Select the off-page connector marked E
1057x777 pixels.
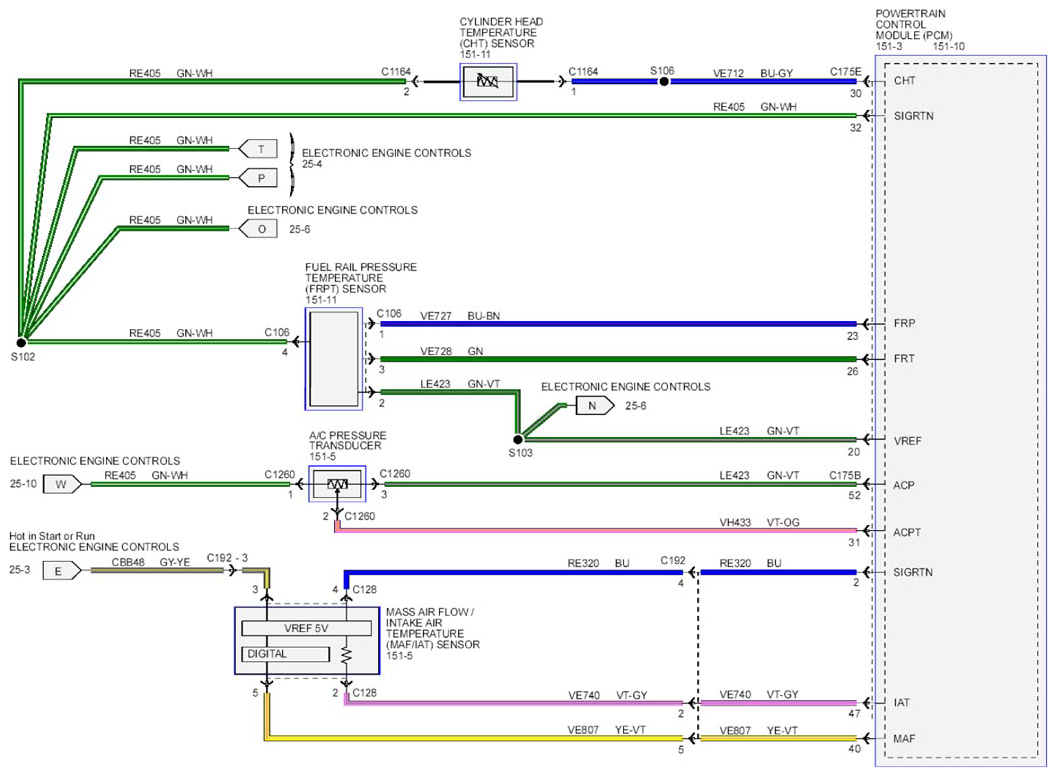(62, 571)
